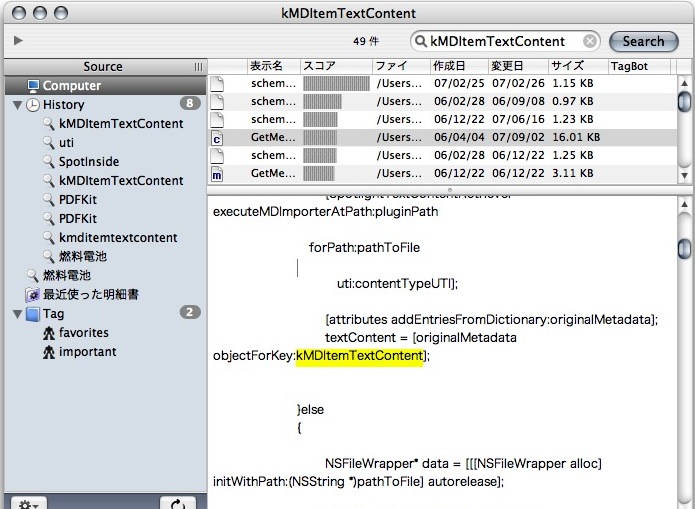Open the gear action menu at bottom
The image size is (695, 509).
29,503
